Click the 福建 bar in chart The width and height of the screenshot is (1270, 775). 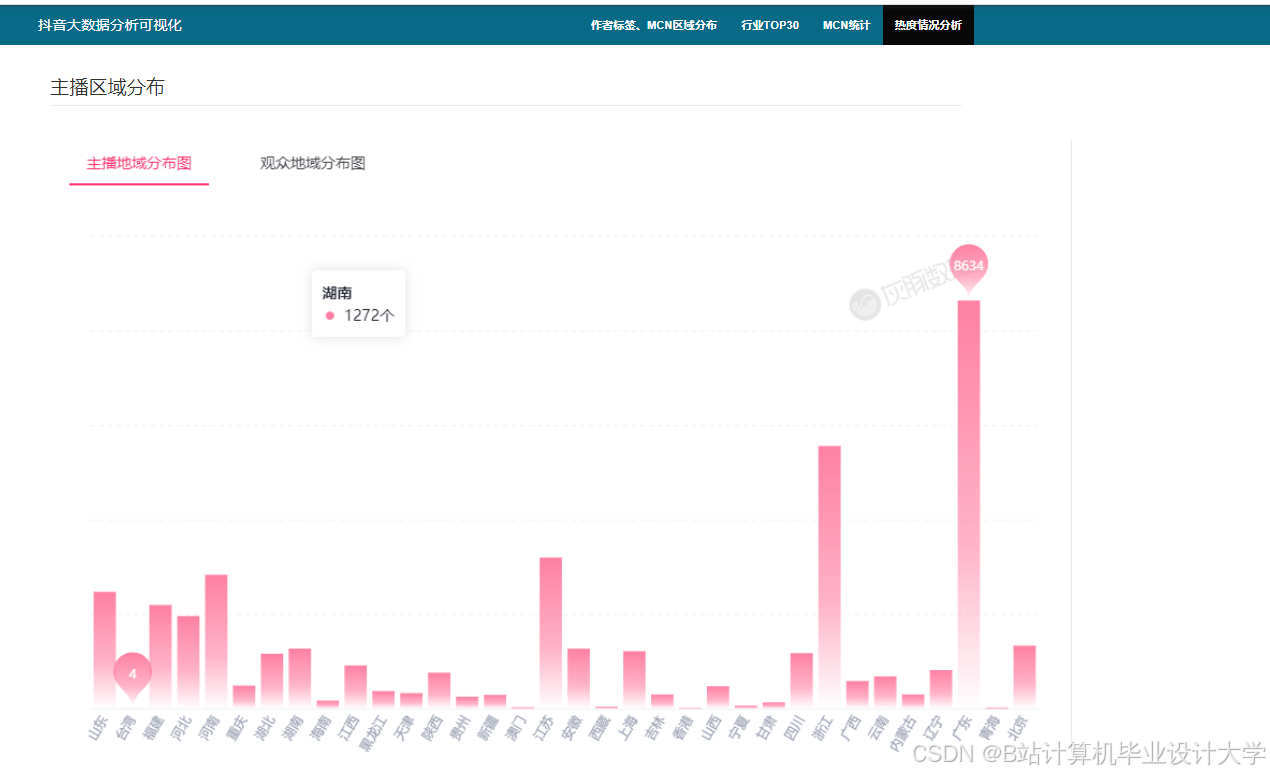click(160, 656)
